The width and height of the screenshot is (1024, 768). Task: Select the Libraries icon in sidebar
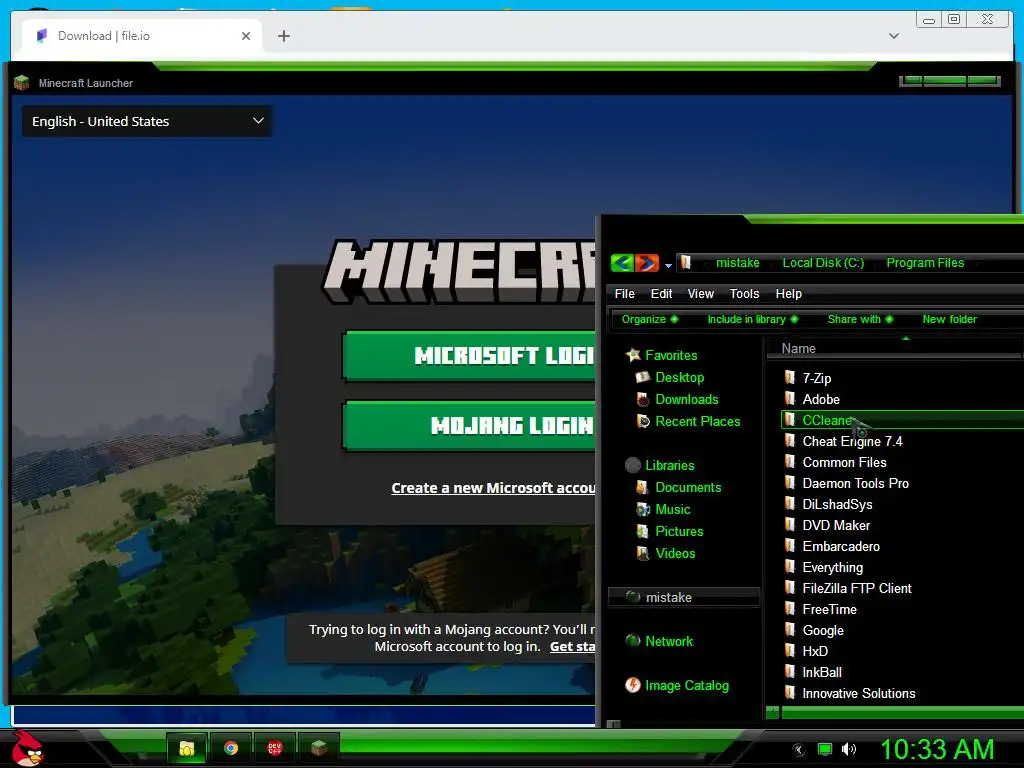633,465
